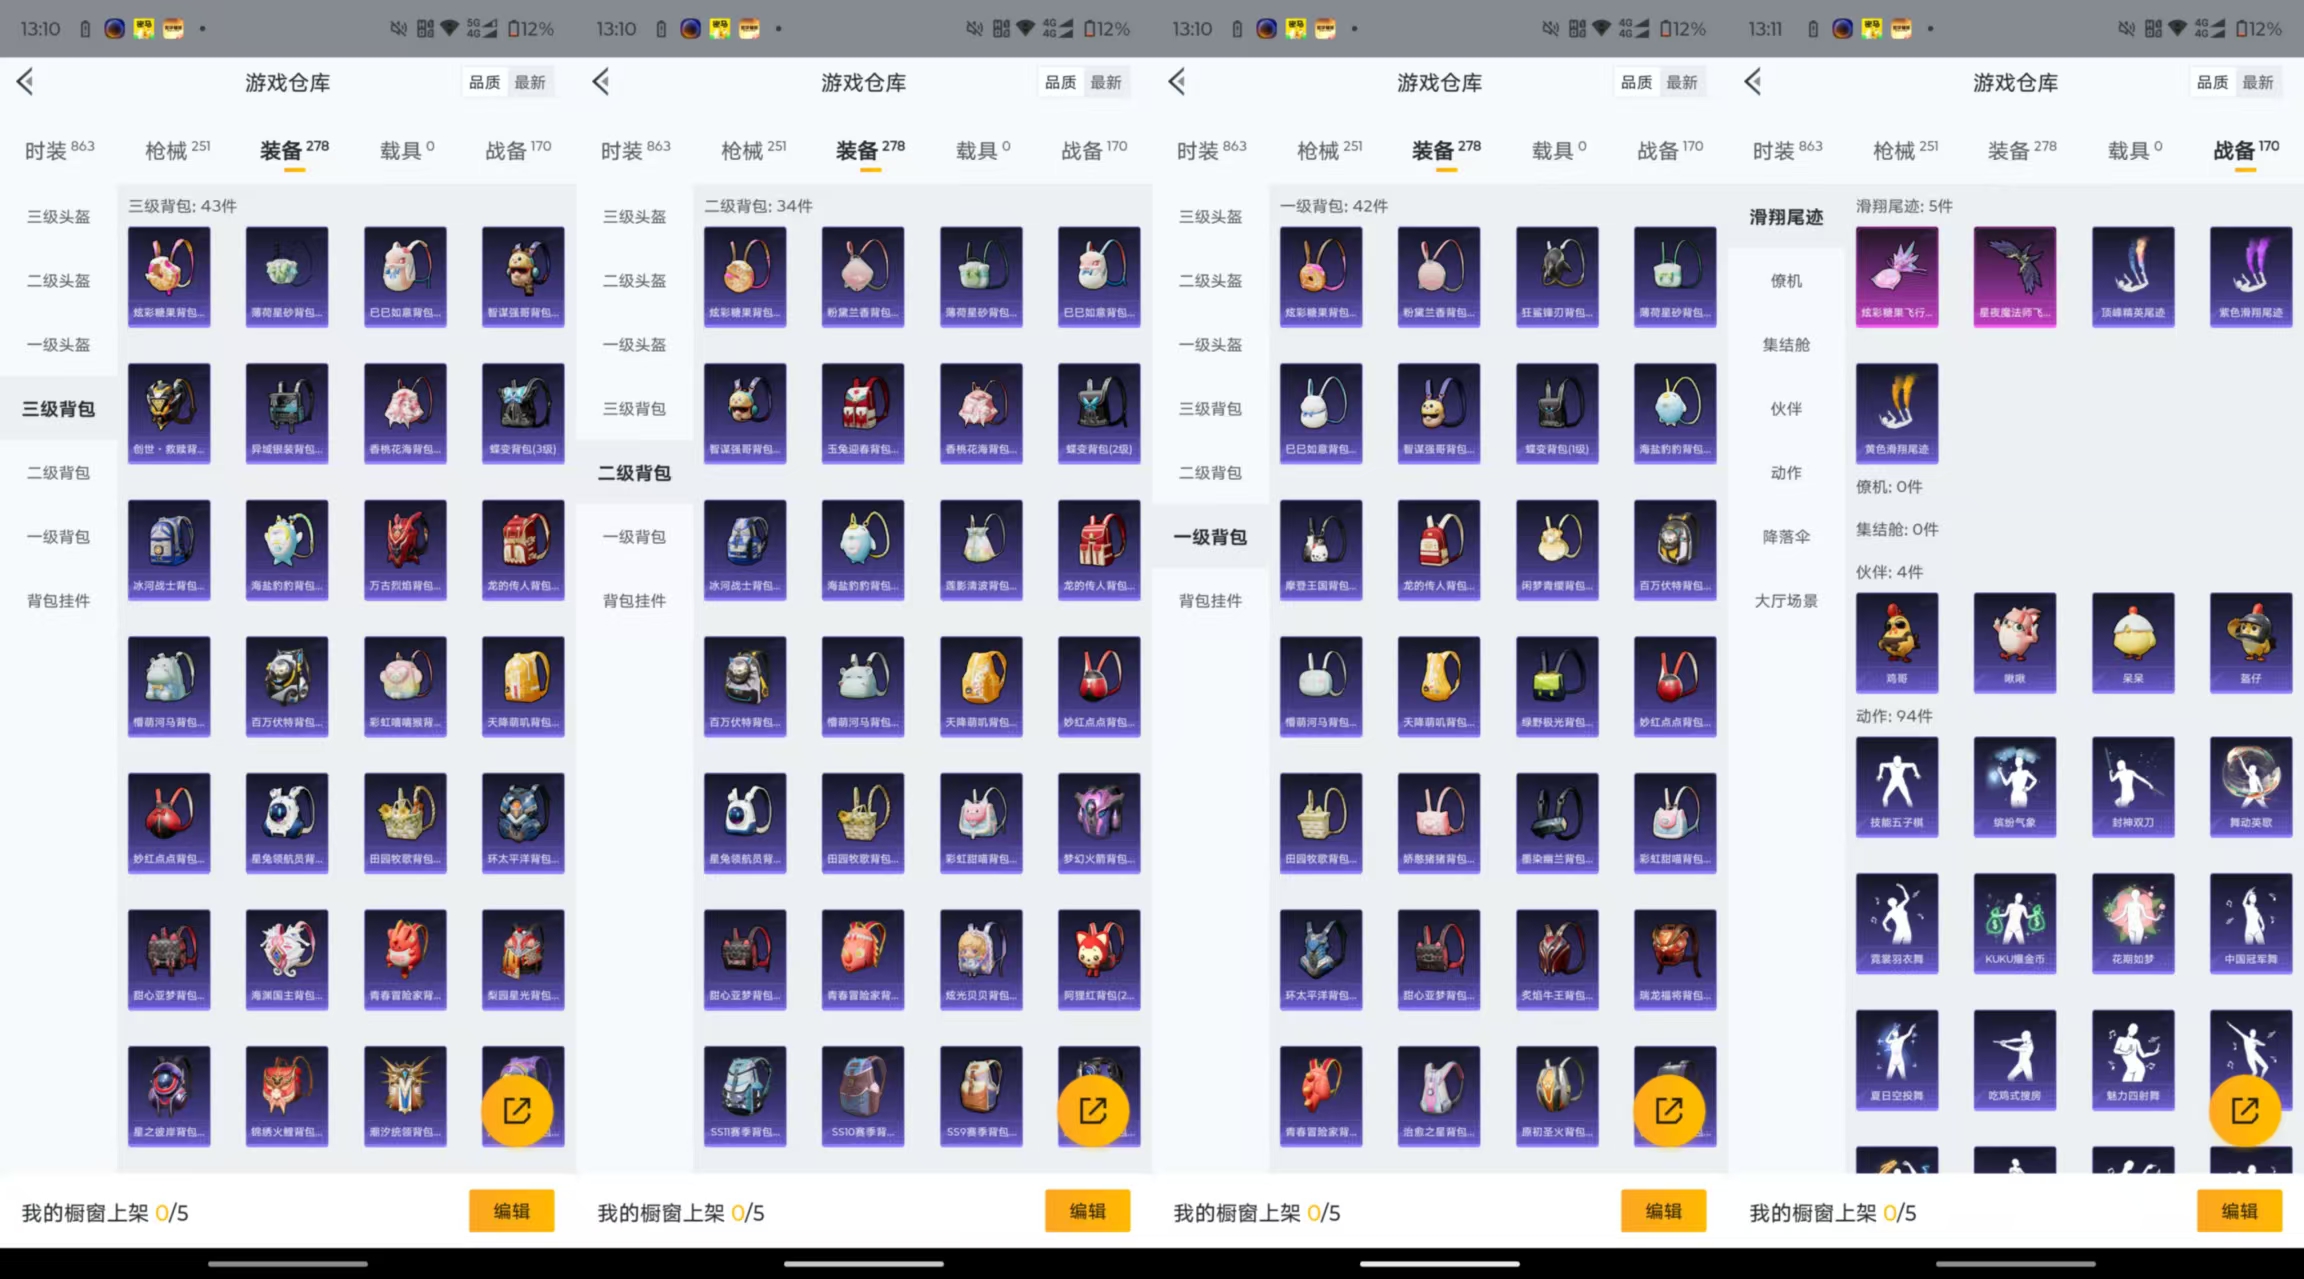This screenshot has height=1279, width=2304.
Task: Select the 盔仔 helmet chick companion
Action: coord(2250,641)
